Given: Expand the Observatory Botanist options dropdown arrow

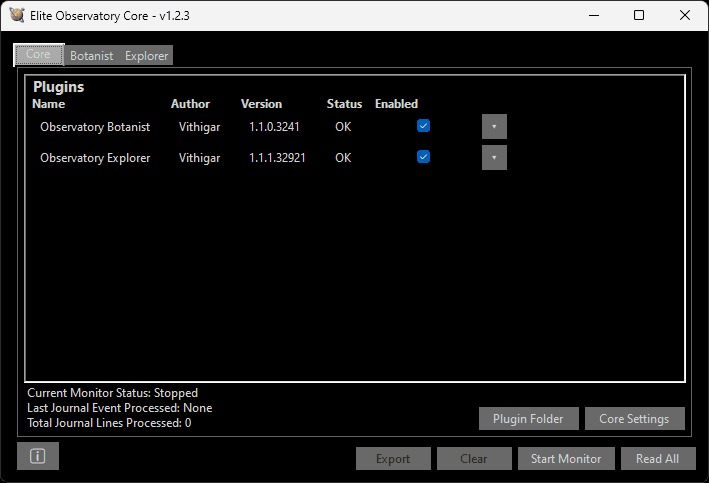Looking at the screenshot, I should click(x=493, y=127).
